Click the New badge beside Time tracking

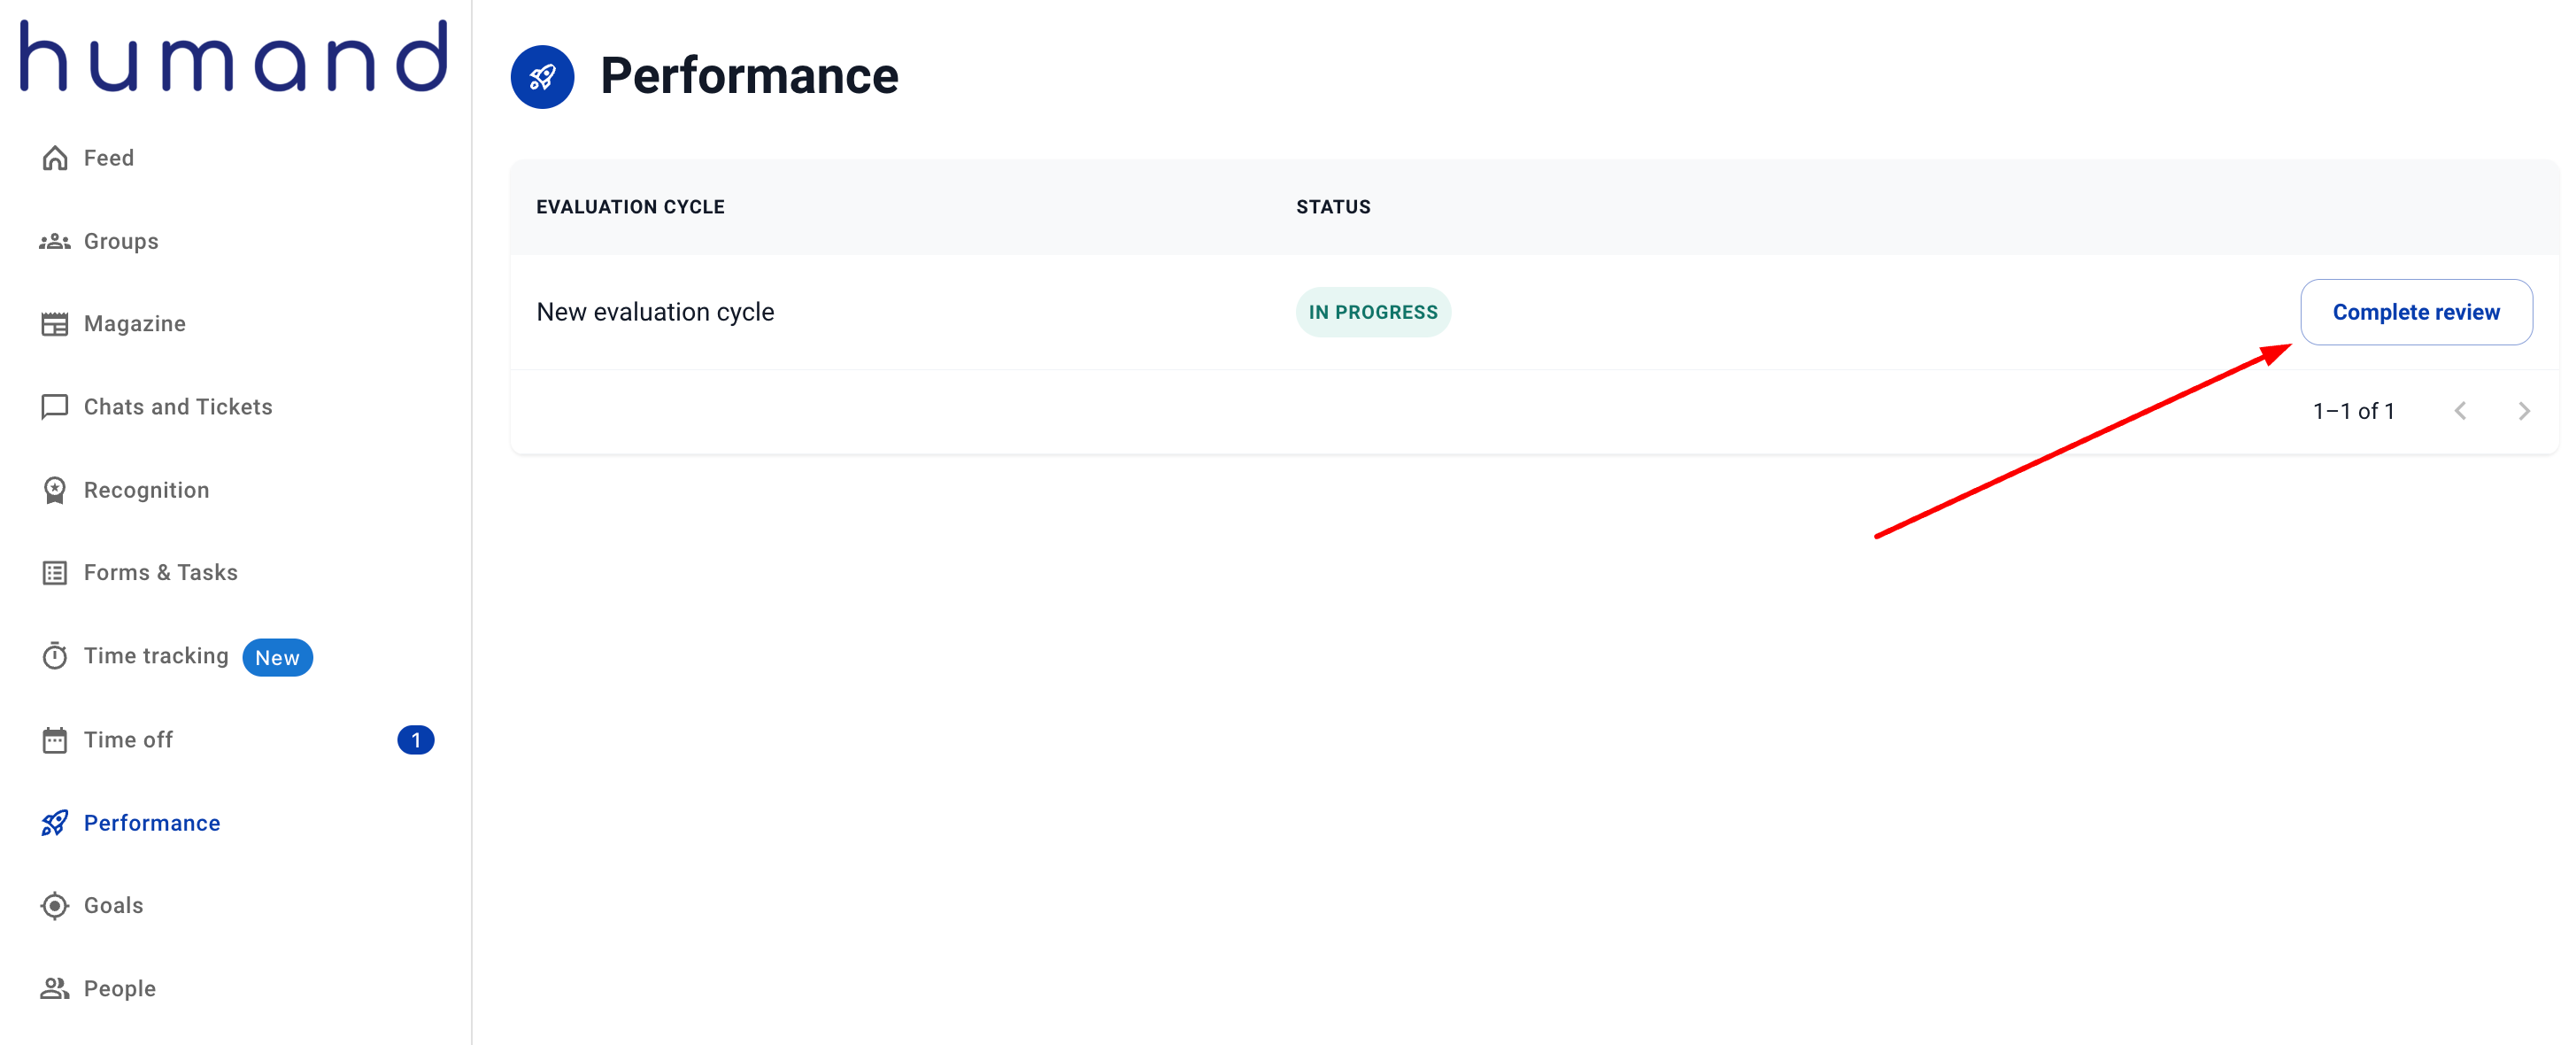pos(277,658)
